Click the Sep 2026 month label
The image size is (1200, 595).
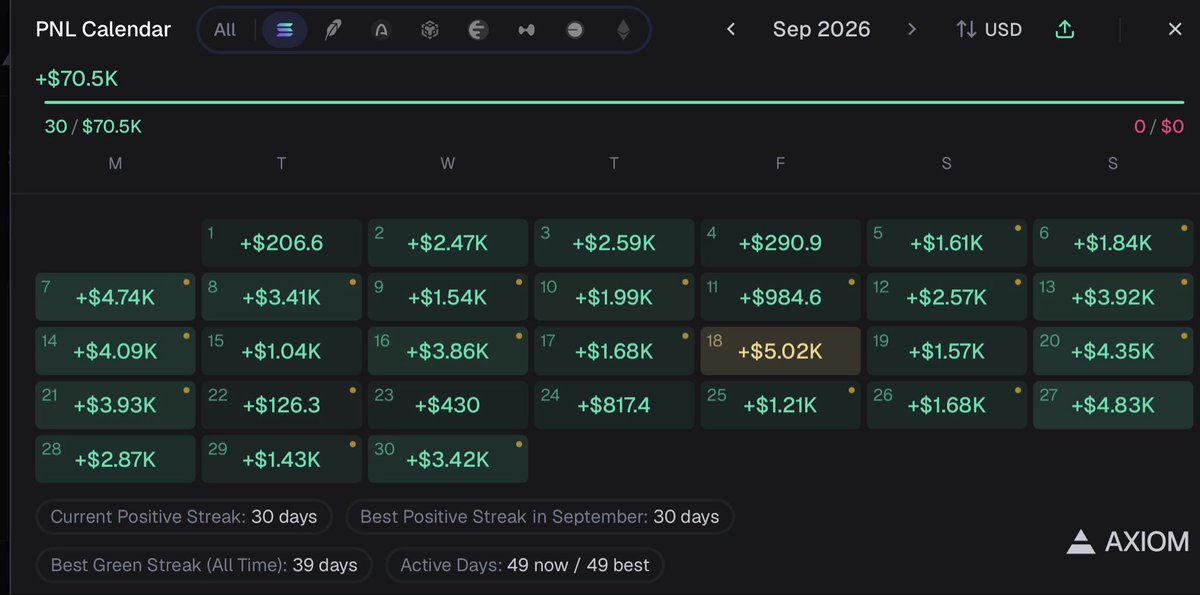tap(821, 29)
